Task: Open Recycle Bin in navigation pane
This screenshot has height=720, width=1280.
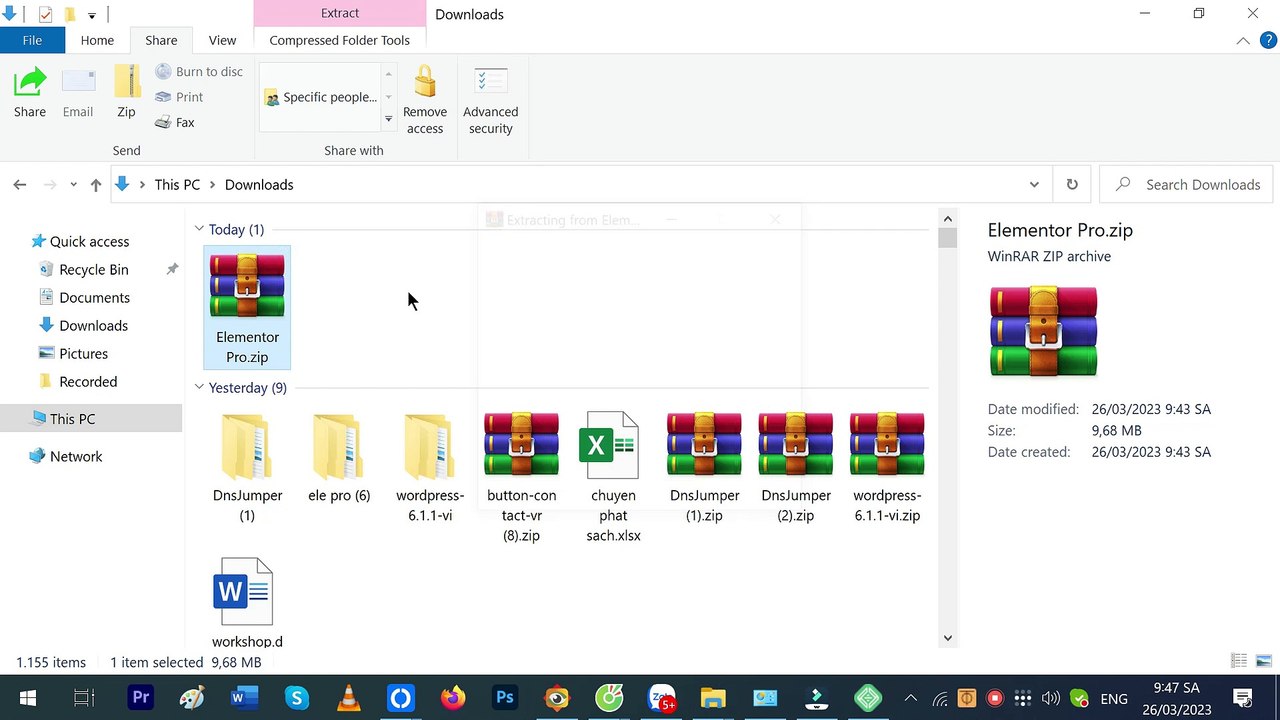Action: (x=93, y=269)
